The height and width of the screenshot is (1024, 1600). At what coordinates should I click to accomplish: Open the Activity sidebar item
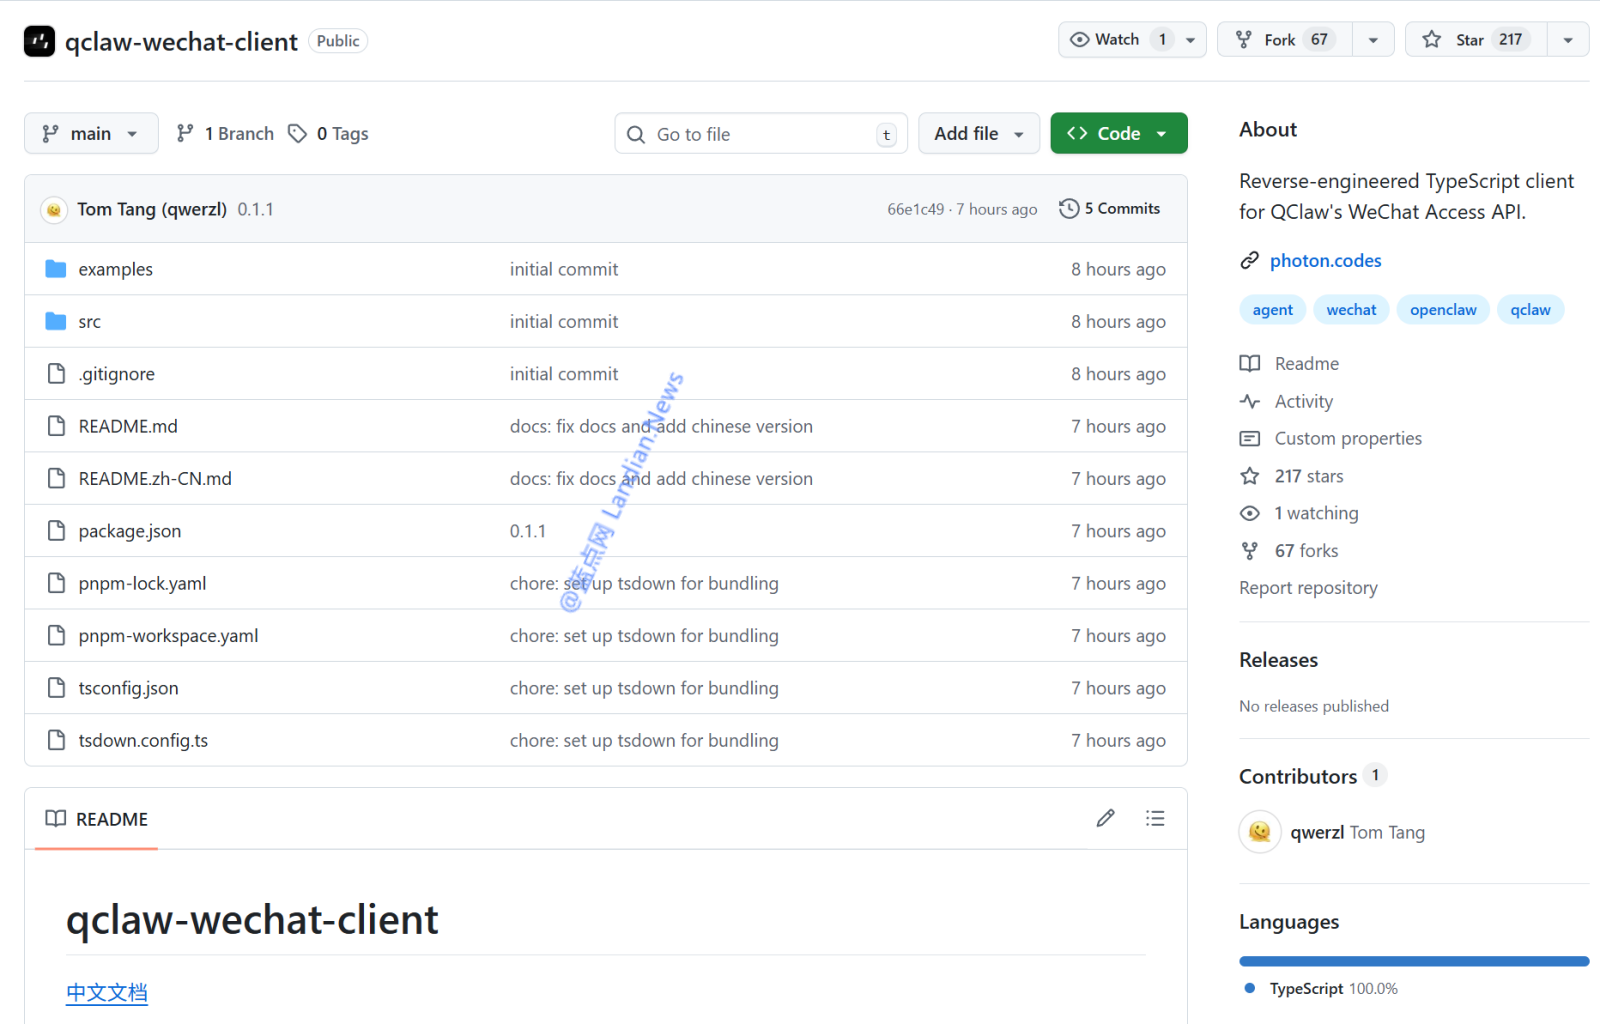click(x=1303, y=402)
